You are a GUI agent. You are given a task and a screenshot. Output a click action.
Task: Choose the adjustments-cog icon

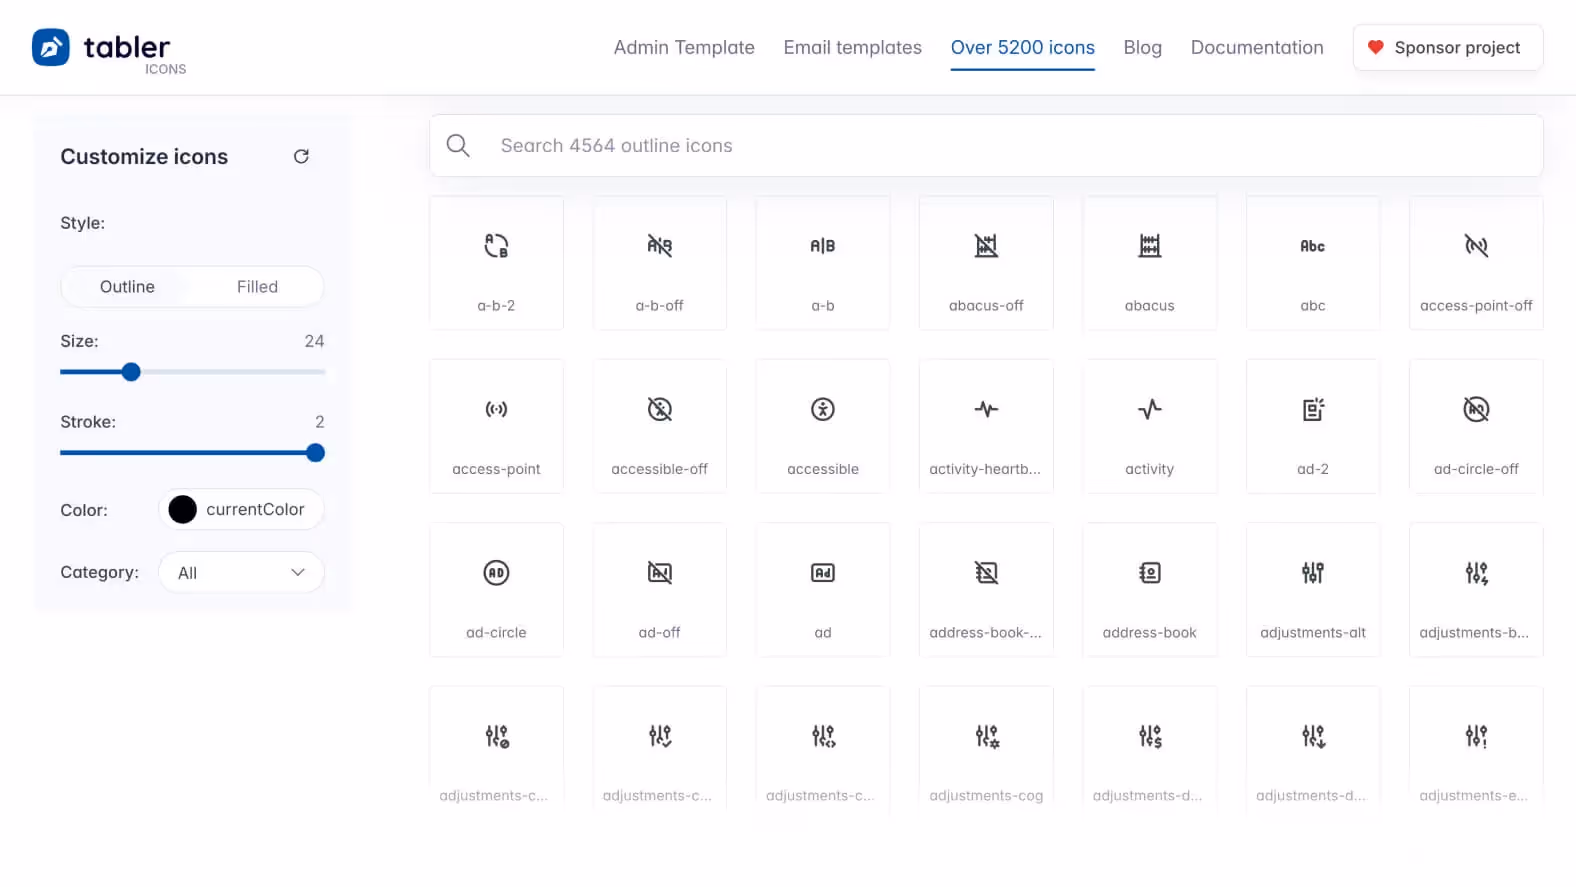(x=986, y=748)
